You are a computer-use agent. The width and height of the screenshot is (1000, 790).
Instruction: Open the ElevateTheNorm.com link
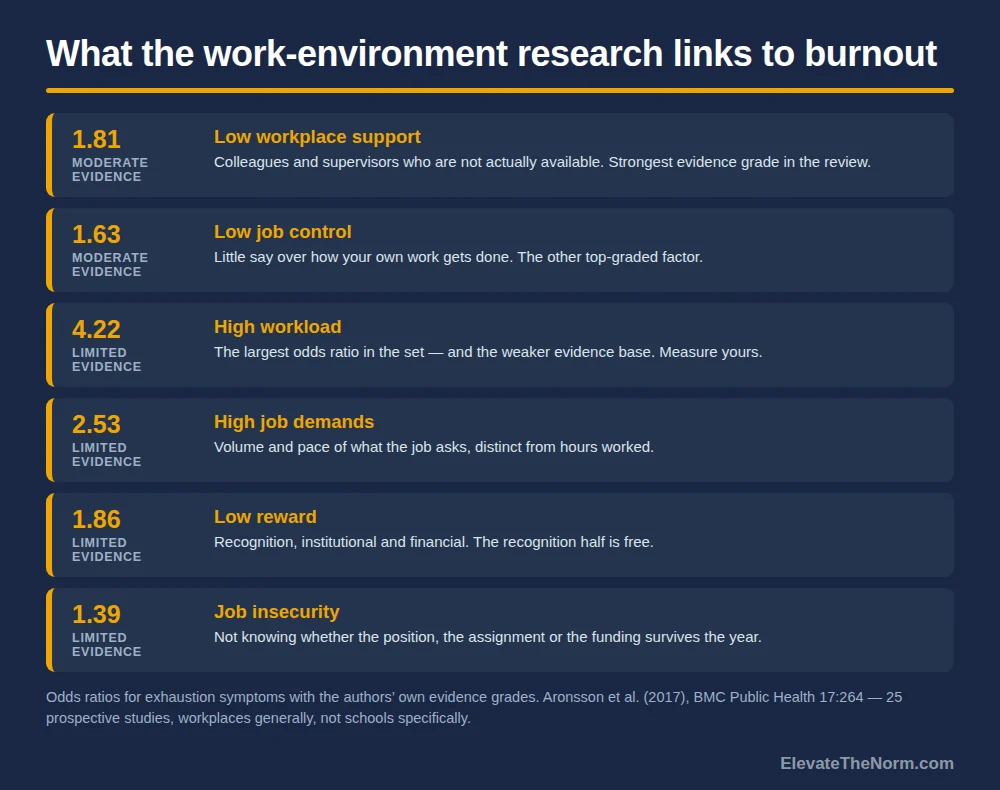(867, 764)
